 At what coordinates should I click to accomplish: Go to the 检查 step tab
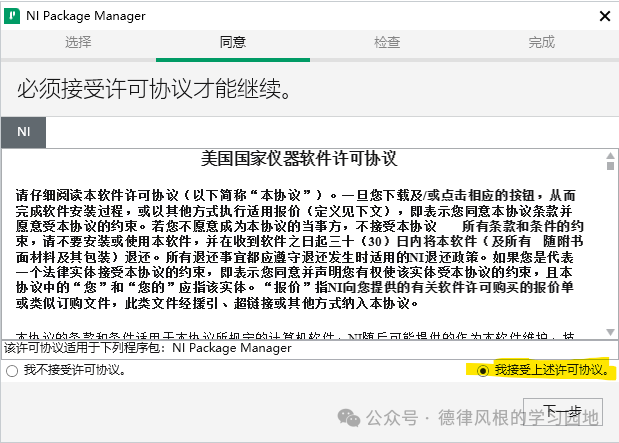coord(387,42)
